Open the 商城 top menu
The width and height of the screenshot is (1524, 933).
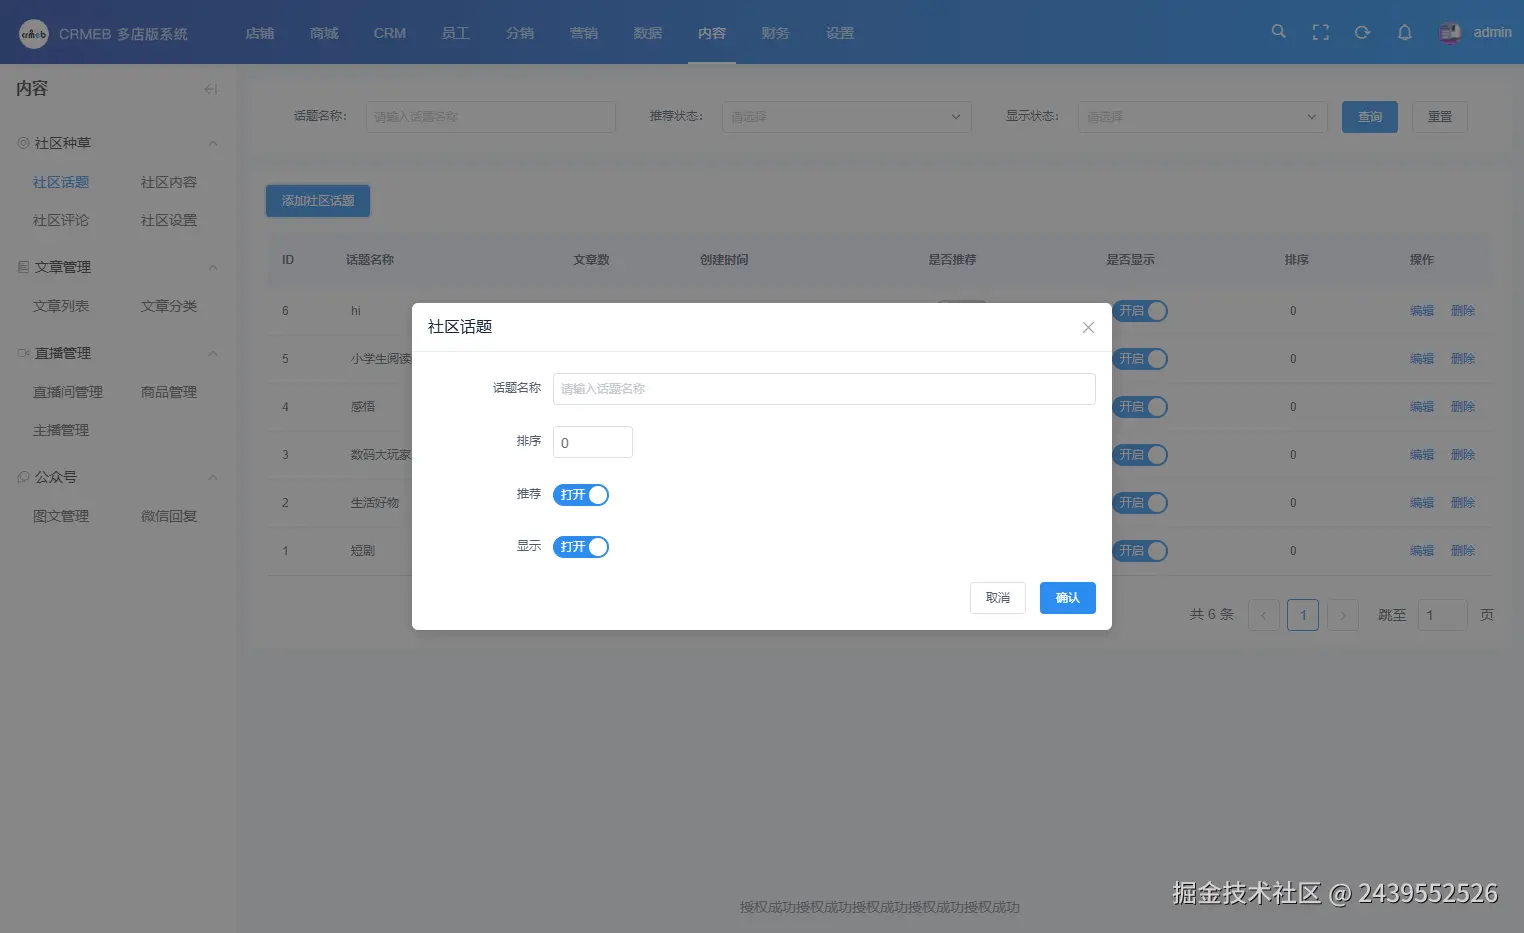[324, 33]
